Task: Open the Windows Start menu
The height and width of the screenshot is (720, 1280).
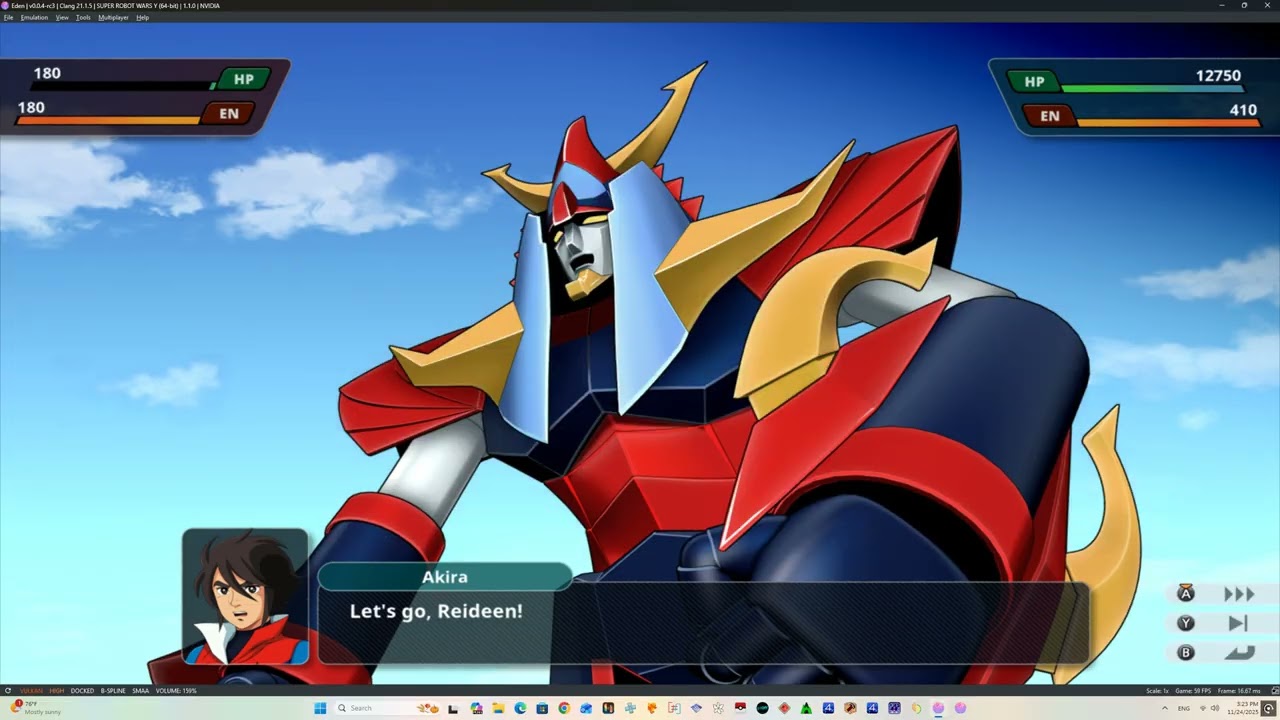Action: [320, 708]
